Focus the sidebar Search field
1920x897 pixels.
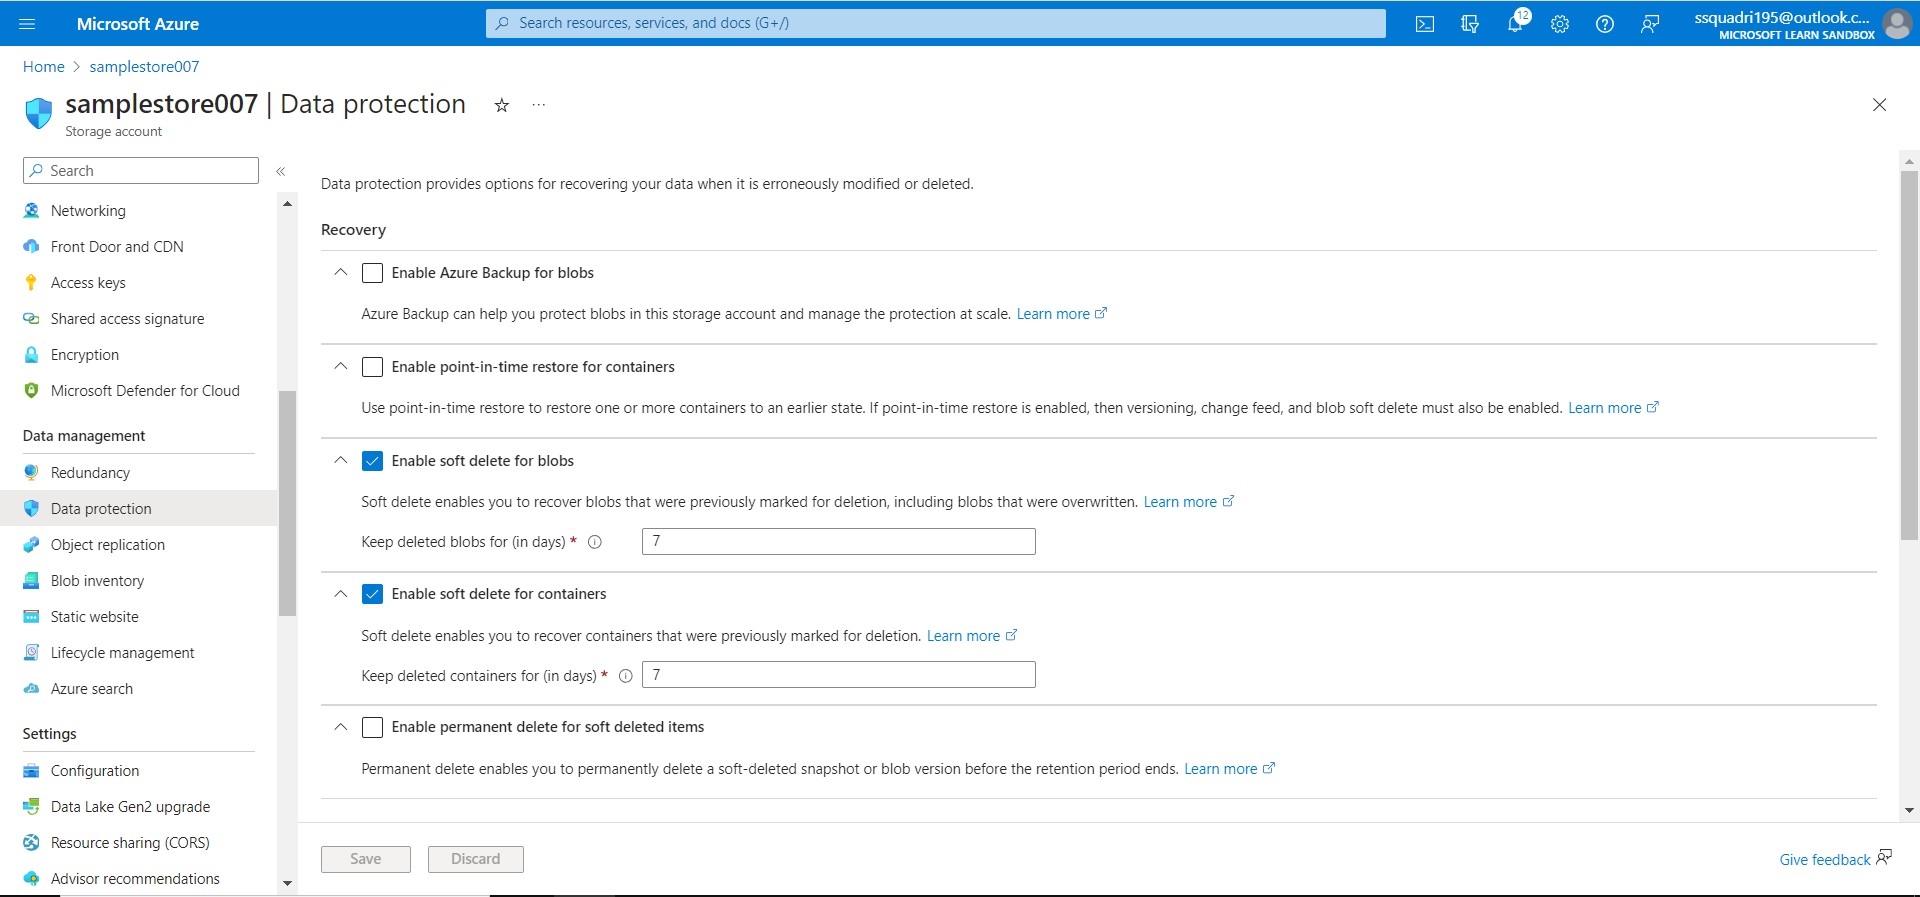pyautogui.click(x=141, y=171)
